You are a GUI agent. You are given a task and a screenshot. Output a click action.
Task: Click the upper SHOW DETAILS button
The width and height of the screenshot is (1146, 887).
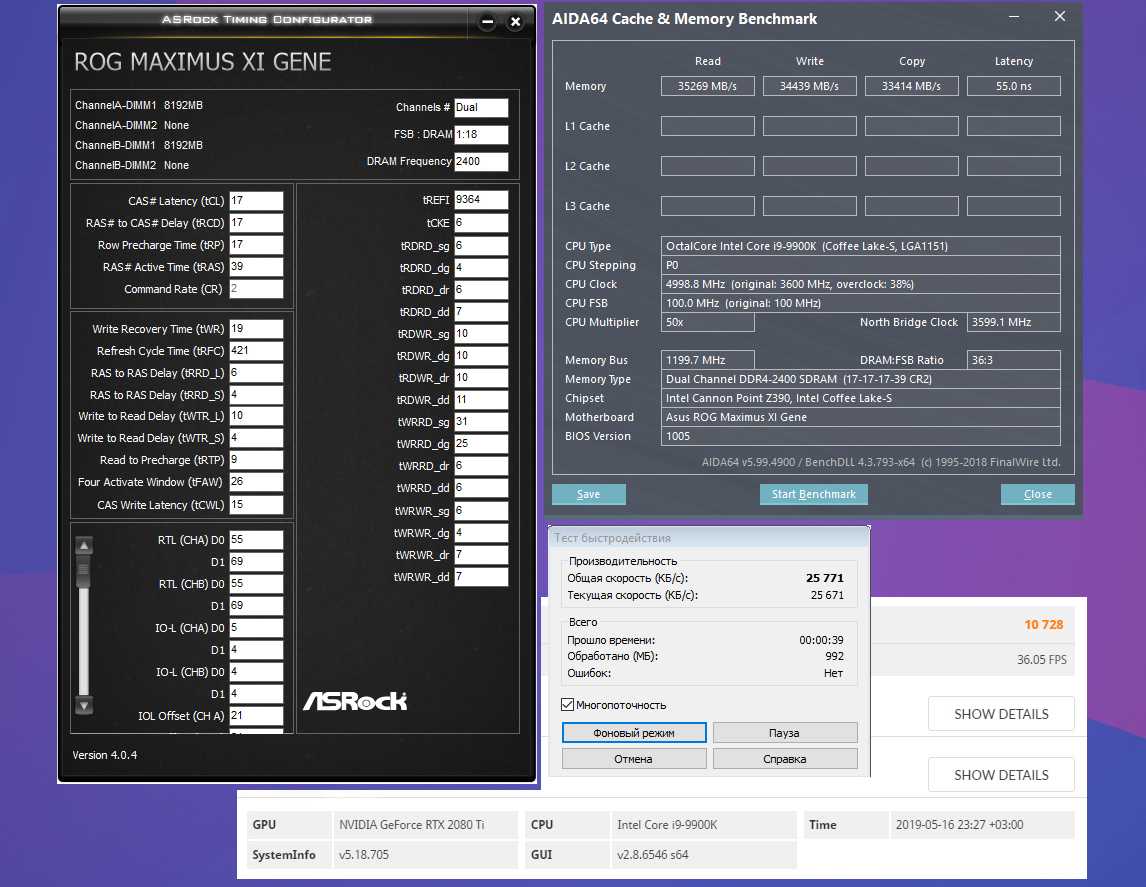tap(1001, 714)
